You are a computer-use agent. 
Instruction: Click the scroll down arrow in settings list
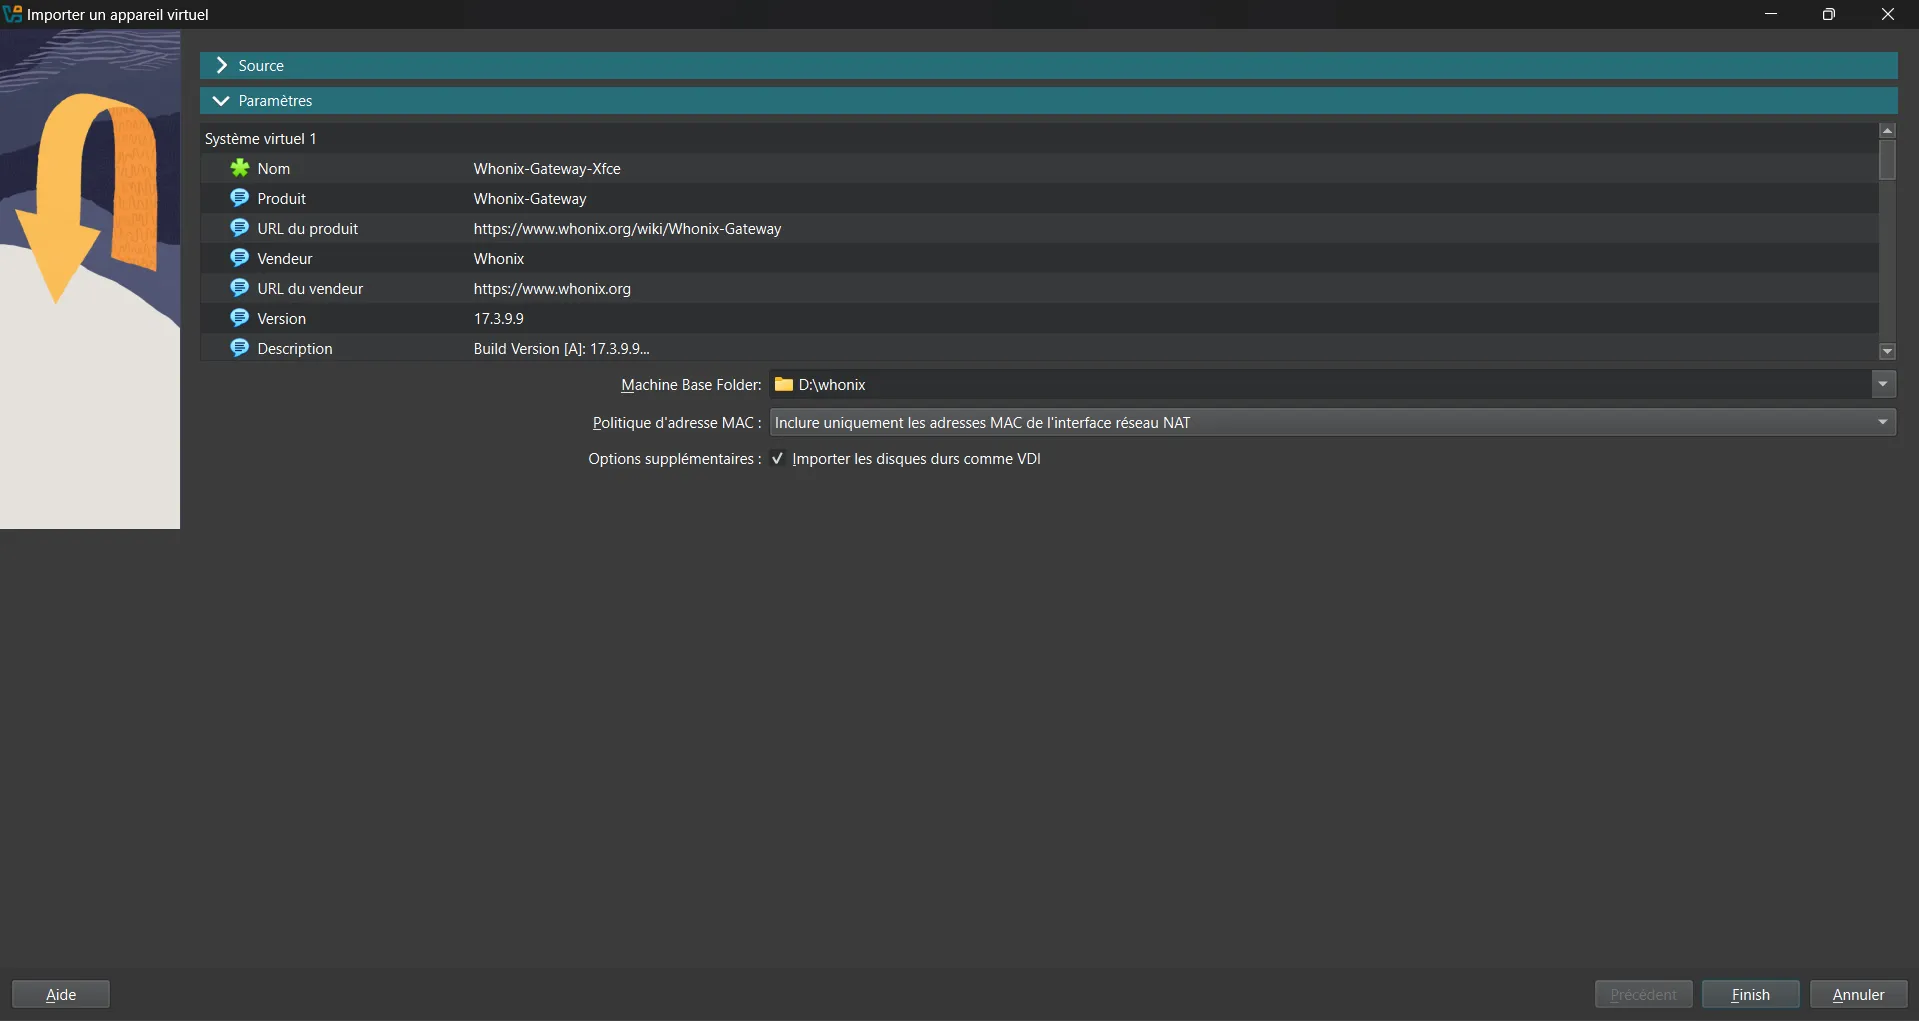(1887, 352)
